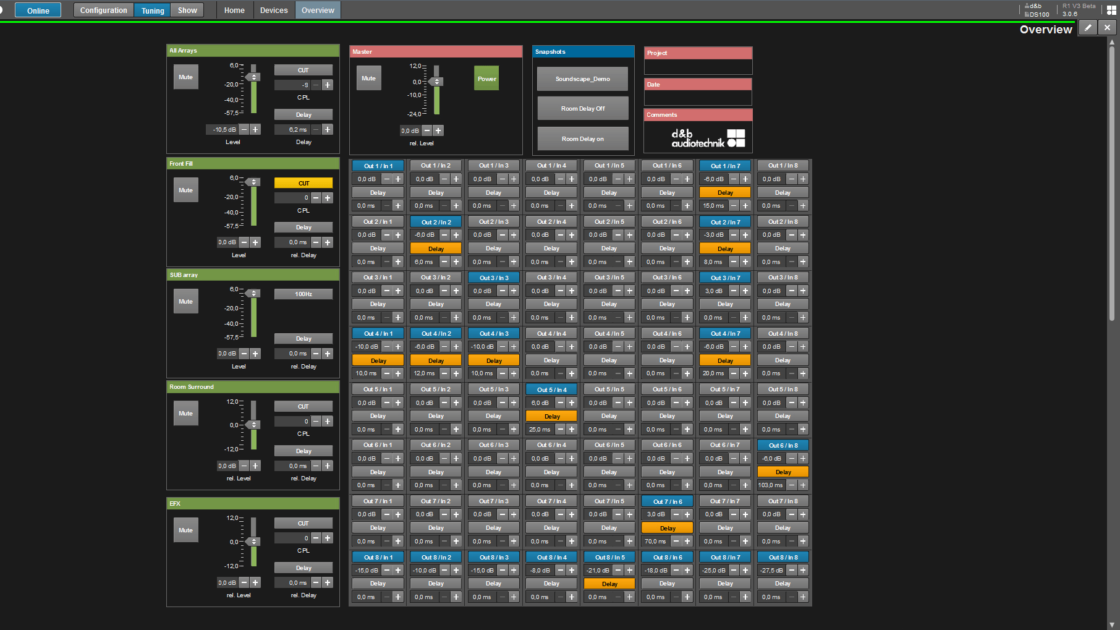Switch to the Tuning mode tab
The image size is (1120, 630).
click(152, 10)
